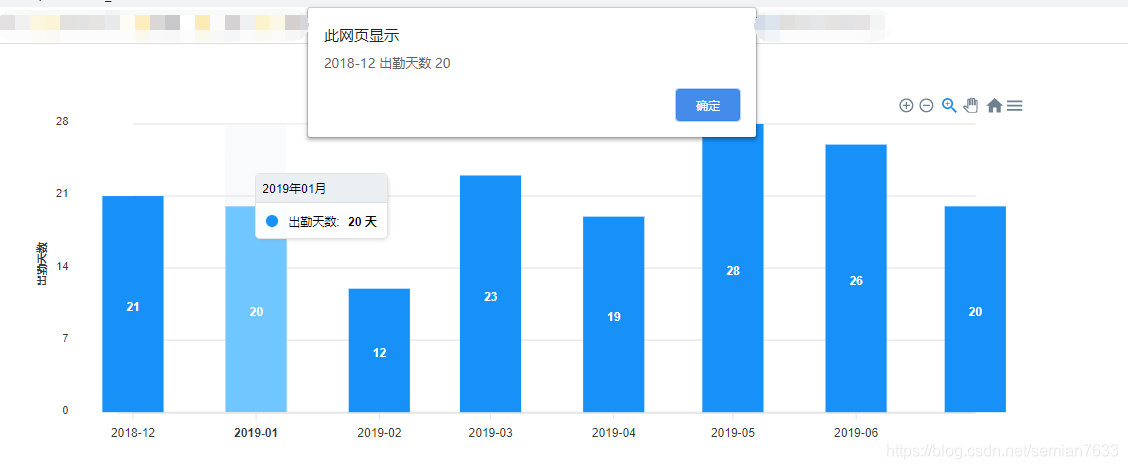Image resolution: width=1128 pixels, height=469 pixels.
Task: Click the chart zoom out minus icon
Action: click(927, 106)
